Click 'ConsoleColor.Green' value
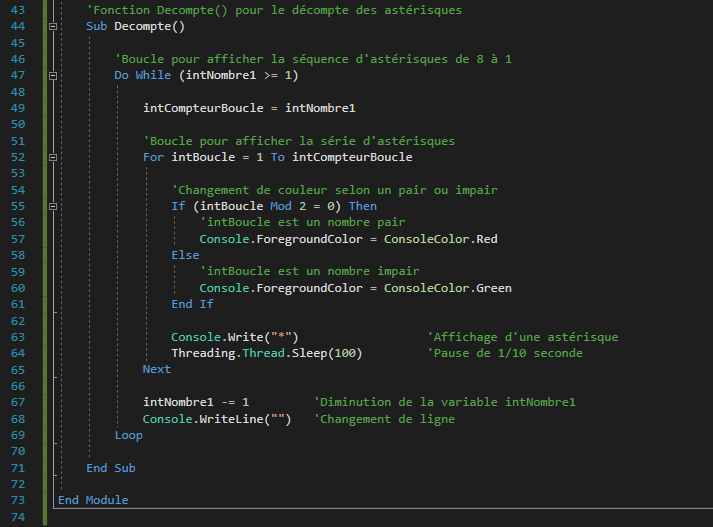Viewport: 713px width, 527px height. [x=448, y=288]
